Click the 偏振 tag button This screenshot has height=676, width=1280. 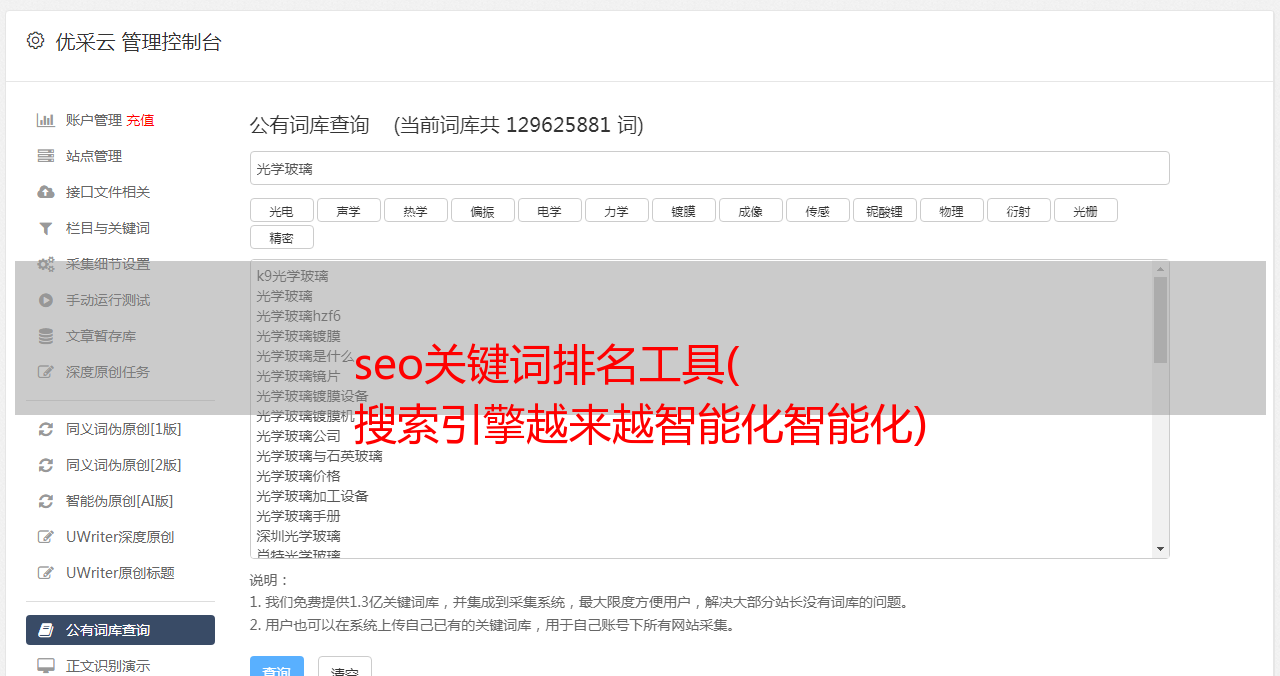coord(483,210)
